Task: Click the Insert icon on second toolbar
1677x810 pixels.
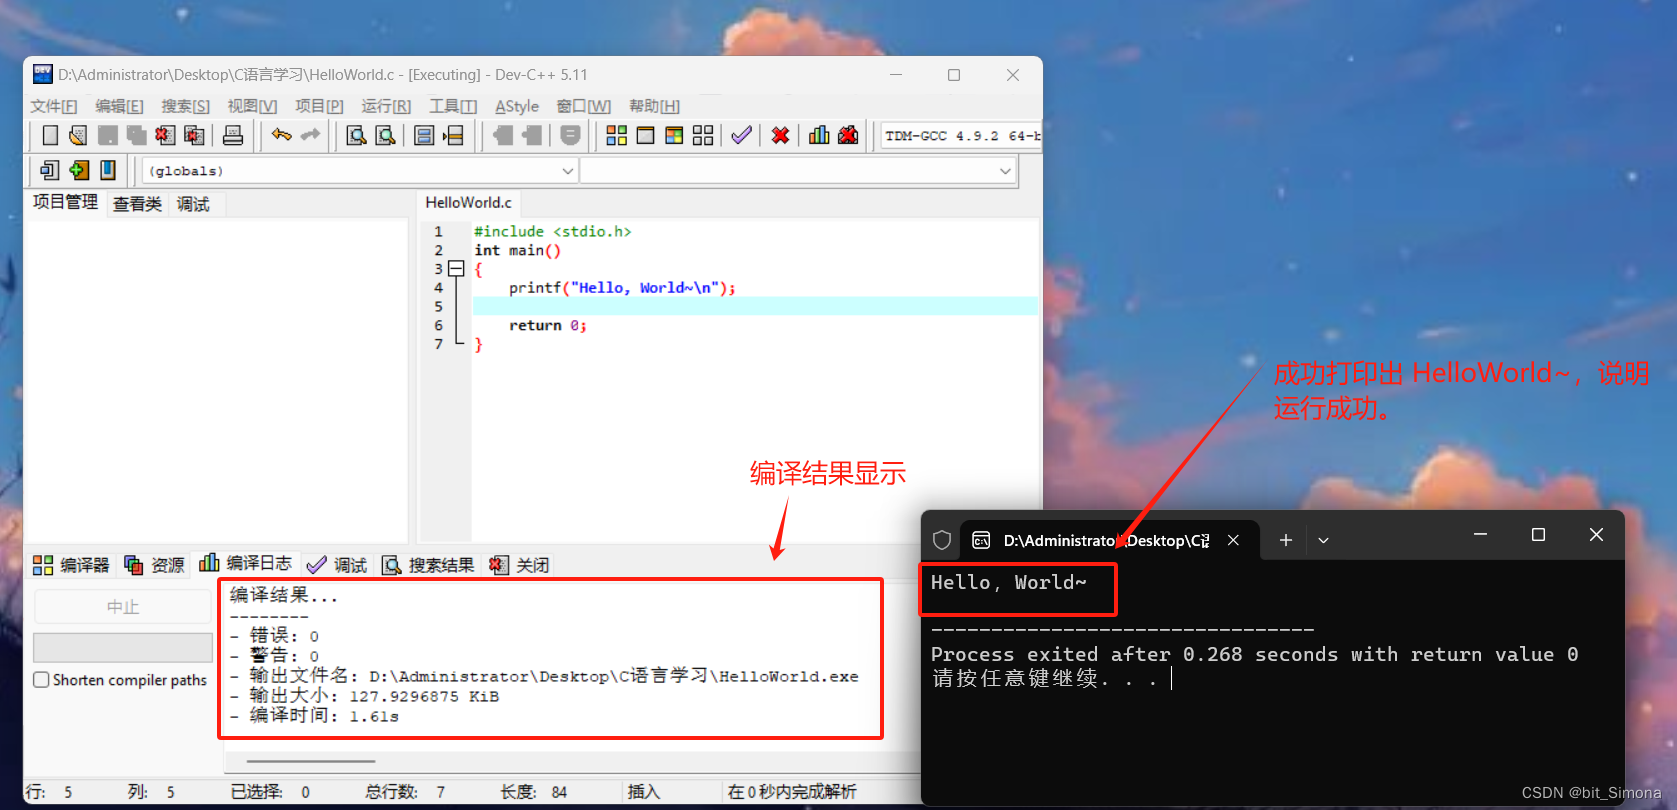Action: coord(49,170)
